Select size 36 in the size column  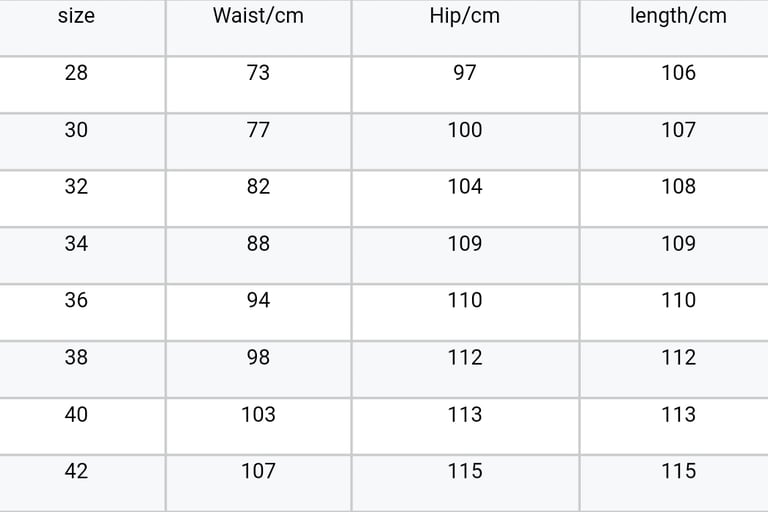pos(76,301)
